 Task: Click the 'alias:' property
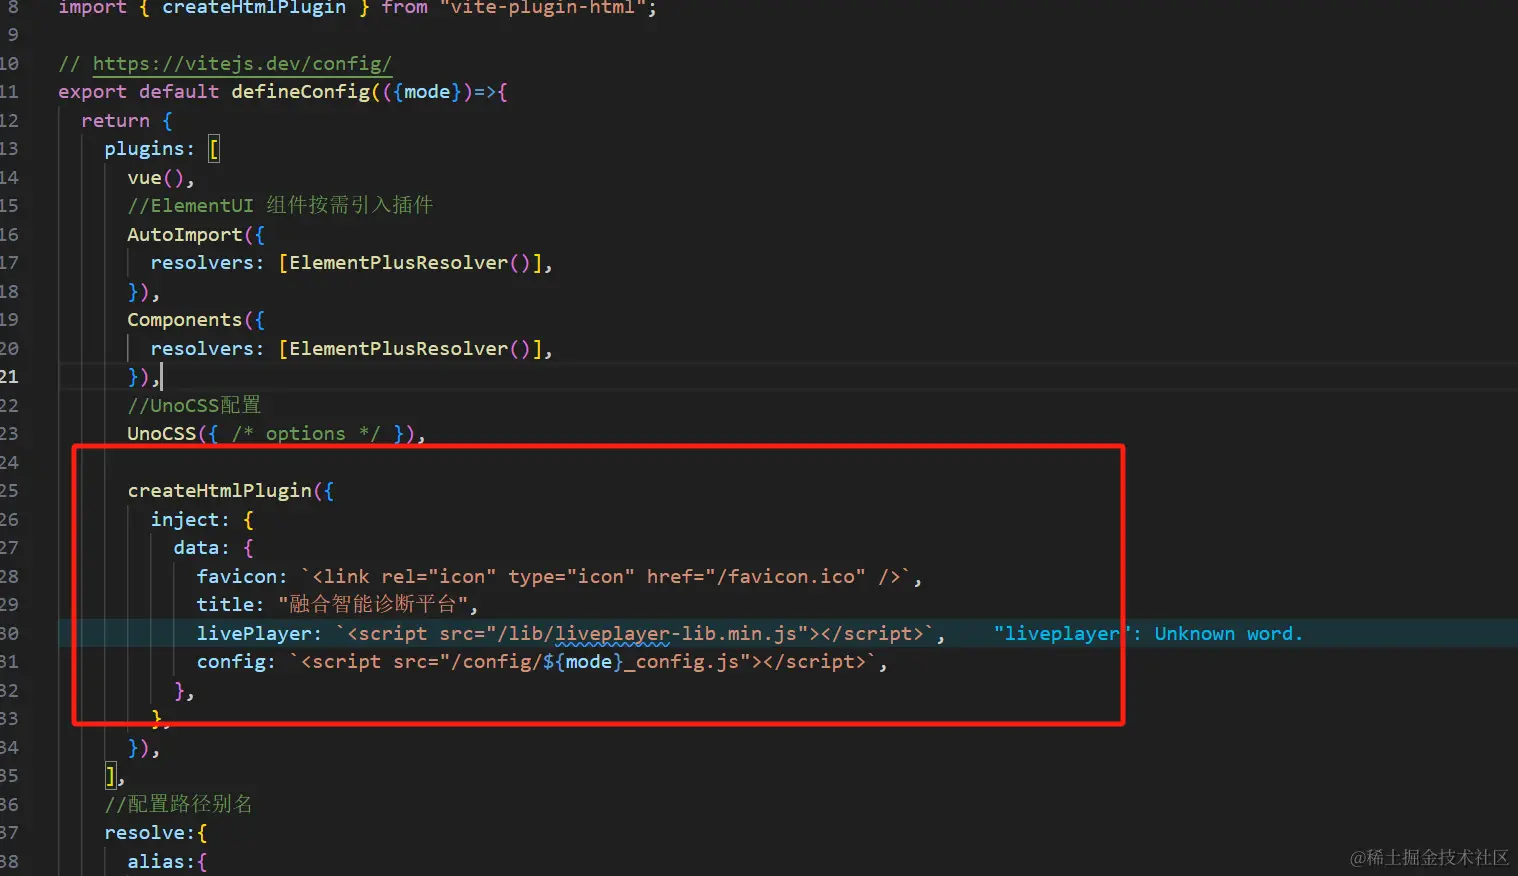pyautogui.click(x=161, y=862)
